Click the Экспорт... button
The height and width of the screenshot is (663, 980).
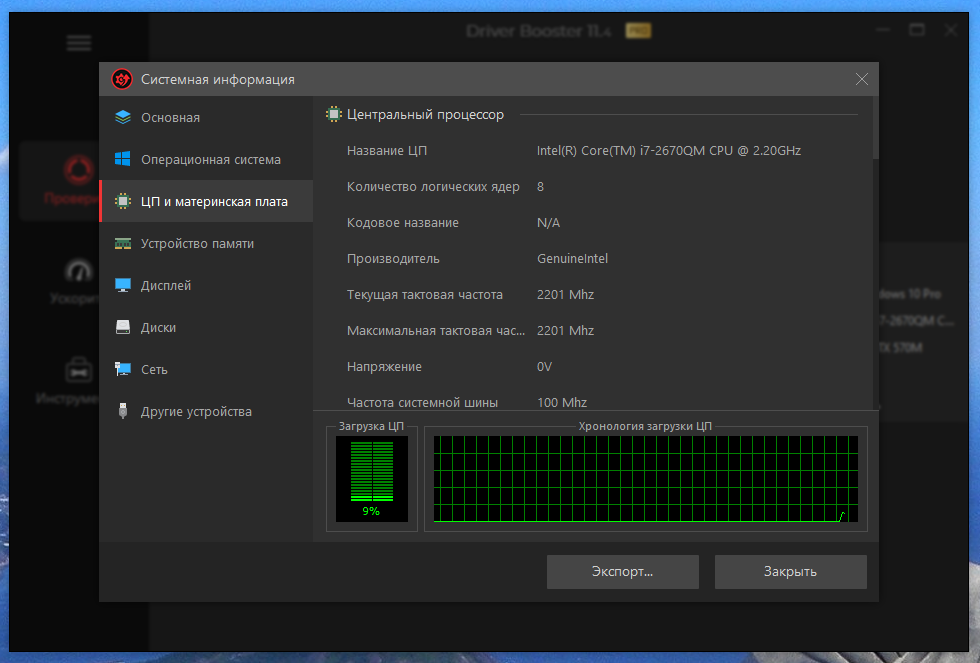[622, 572]
